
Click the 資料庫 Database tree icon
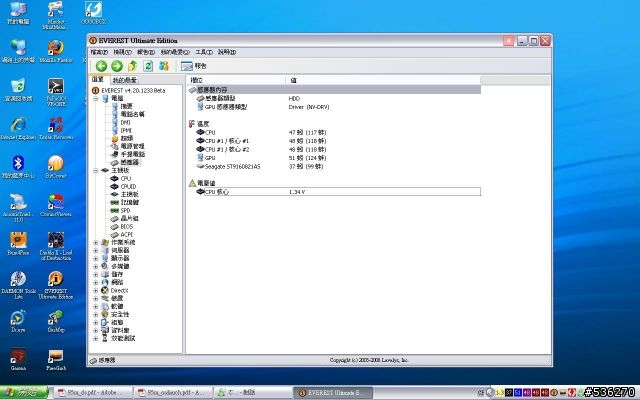point(105,330)
